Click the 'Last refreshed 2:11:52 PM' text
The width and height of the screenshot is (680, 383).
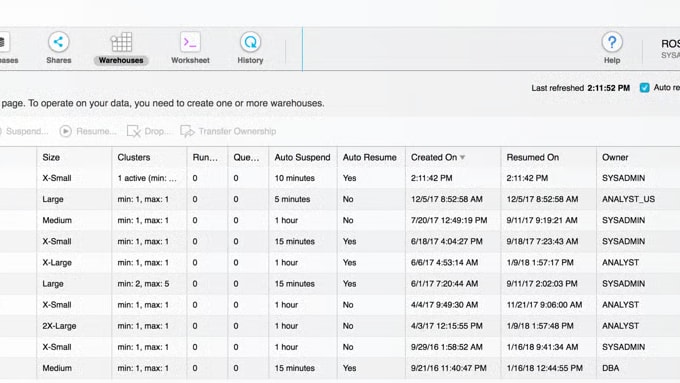[x=581, y=88]
